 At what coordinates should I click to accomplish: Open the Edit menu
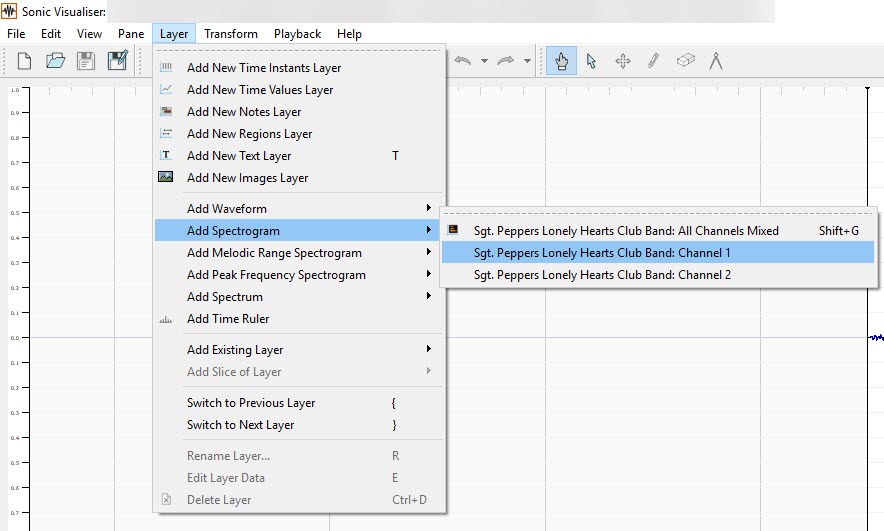pos(51,34)
